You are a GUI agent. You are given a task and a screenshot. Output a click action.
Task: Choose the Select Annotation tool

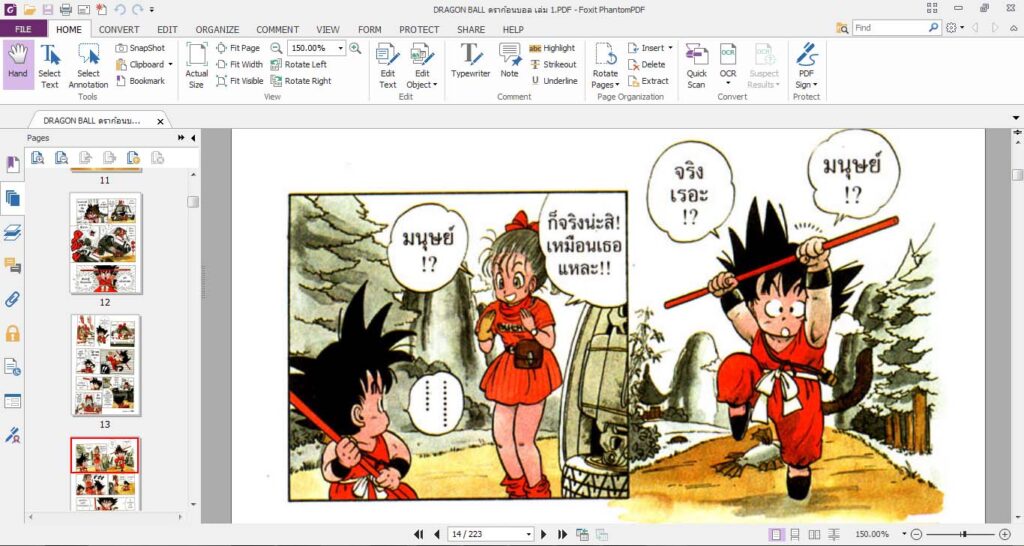point(88,66)
